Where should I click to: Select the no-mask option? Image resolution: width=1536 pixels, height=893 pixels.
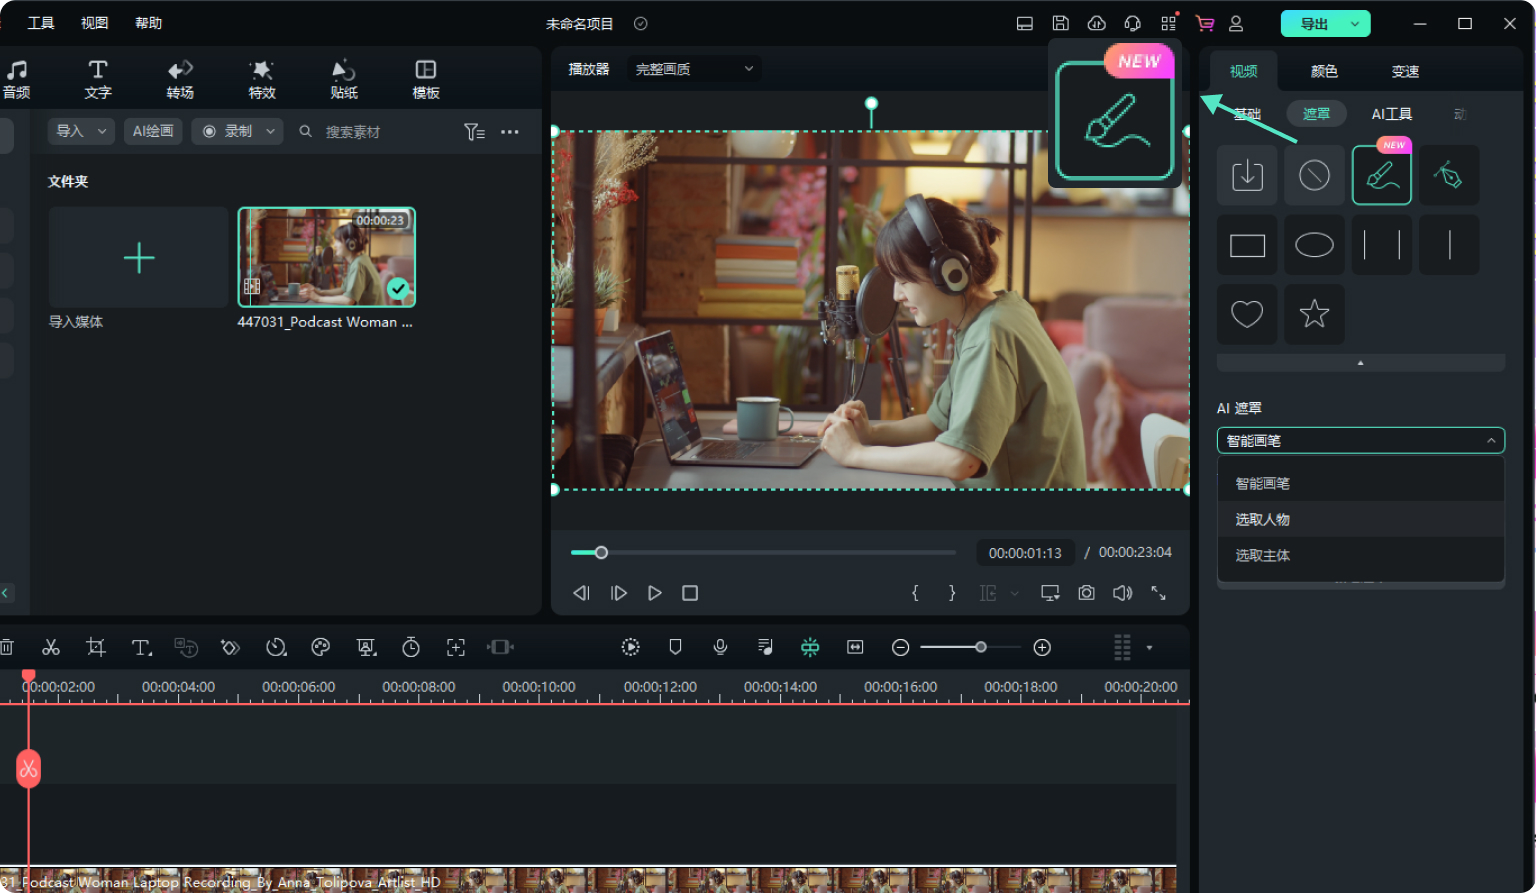click(x=1314, y=176)
